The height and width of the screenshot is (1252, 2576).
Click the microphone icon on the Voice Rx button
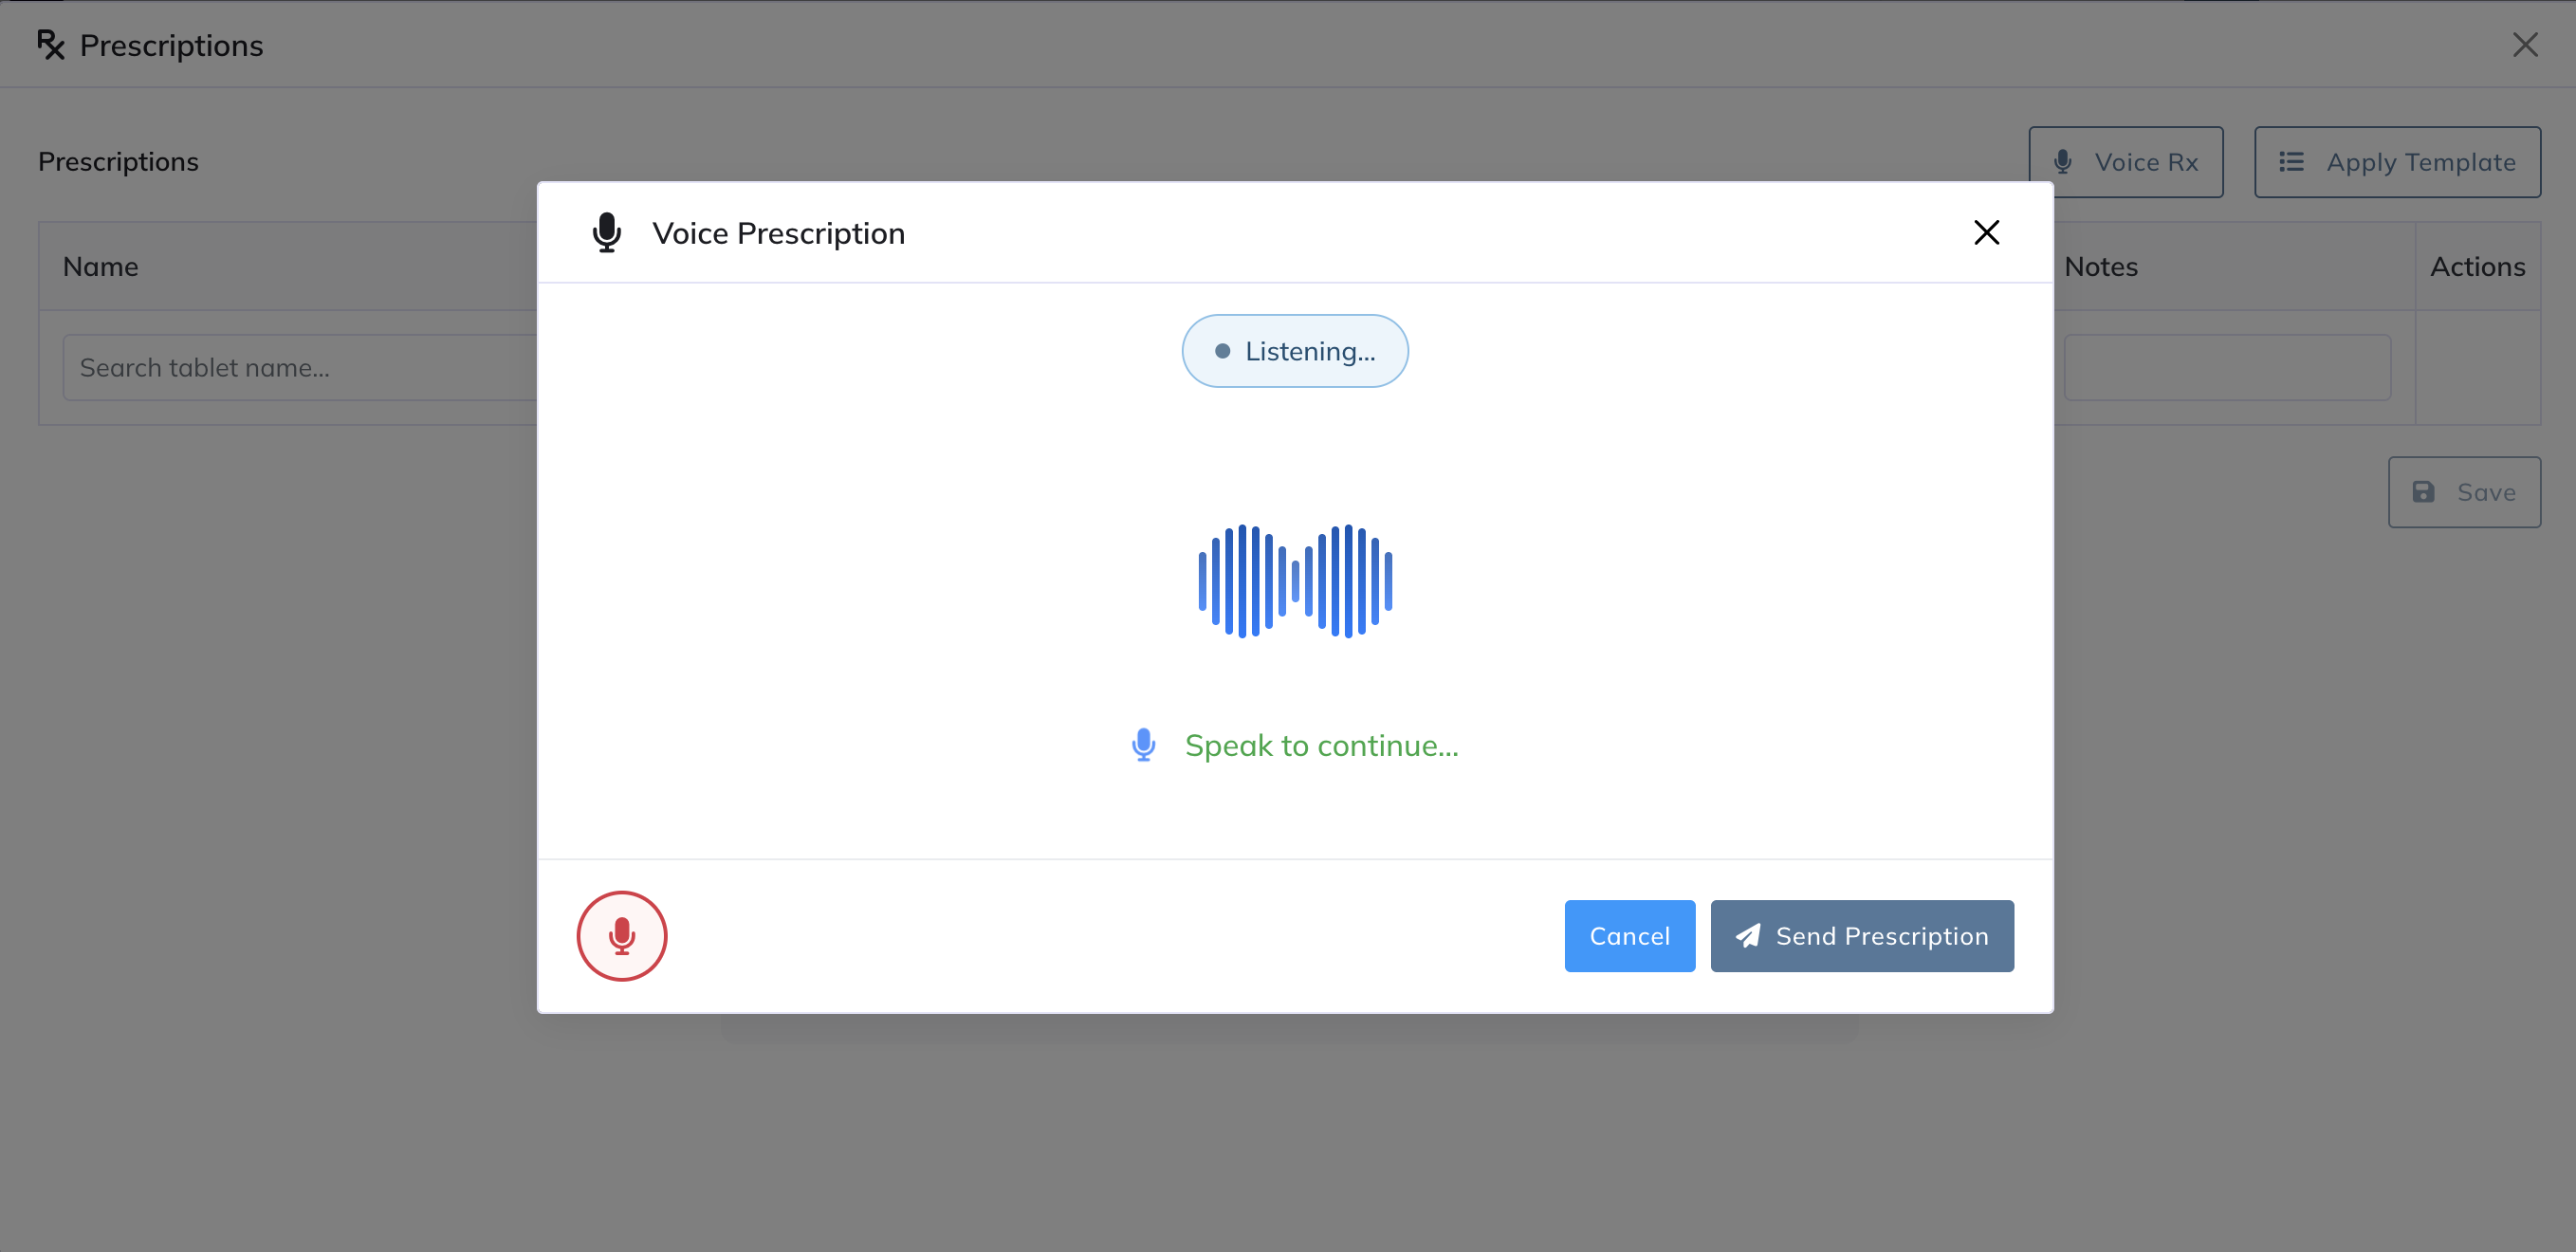tap(2062, 161)
